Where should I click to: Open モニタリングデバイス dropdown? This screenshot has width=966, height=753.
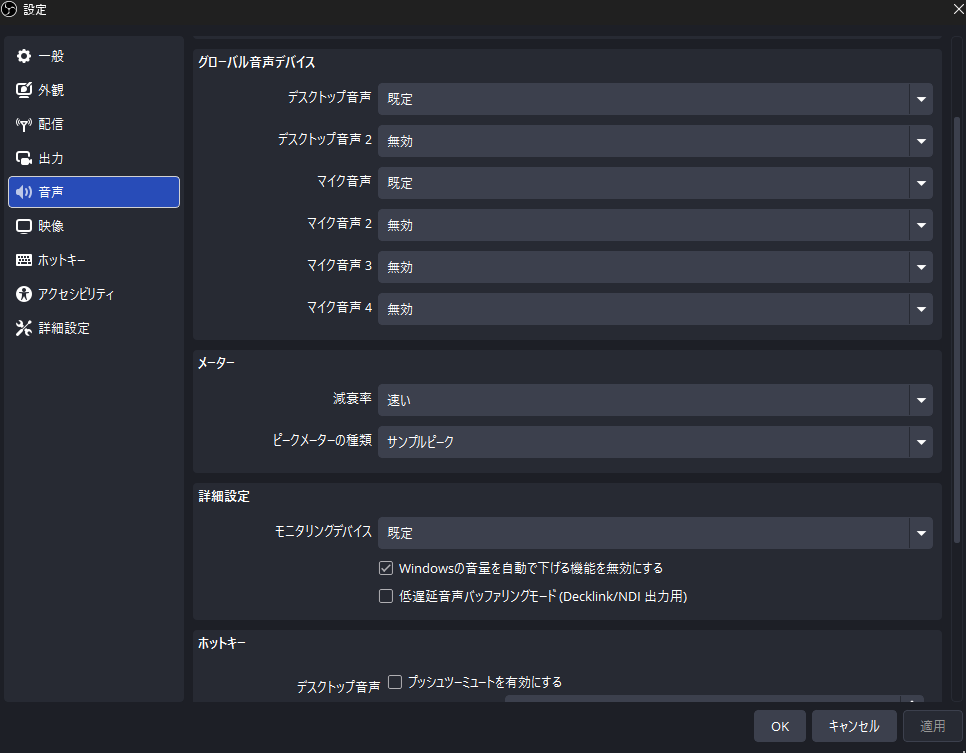click(655, 533)
